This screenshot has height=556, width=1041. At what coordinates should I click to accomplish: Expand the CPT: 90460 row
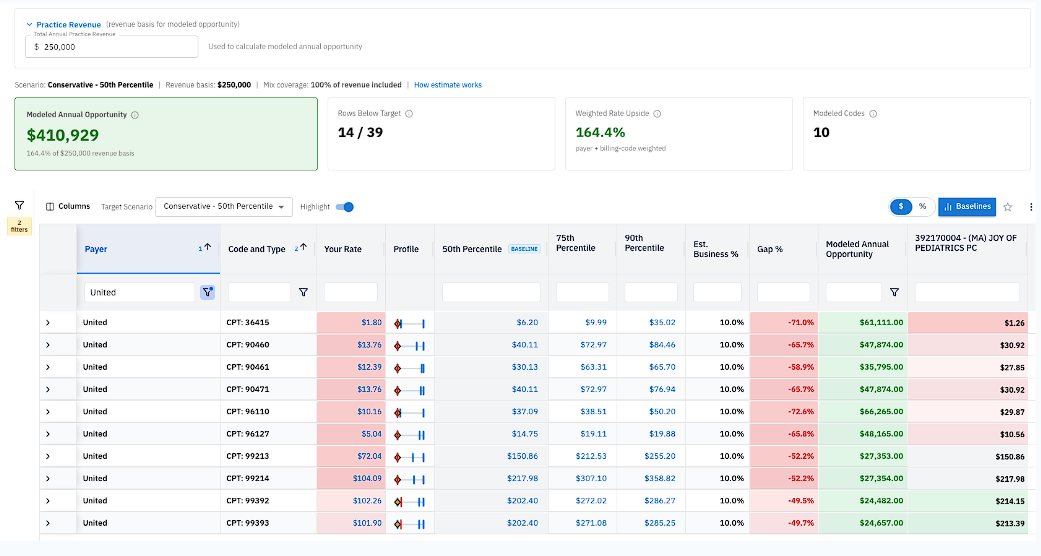point(48,345)
